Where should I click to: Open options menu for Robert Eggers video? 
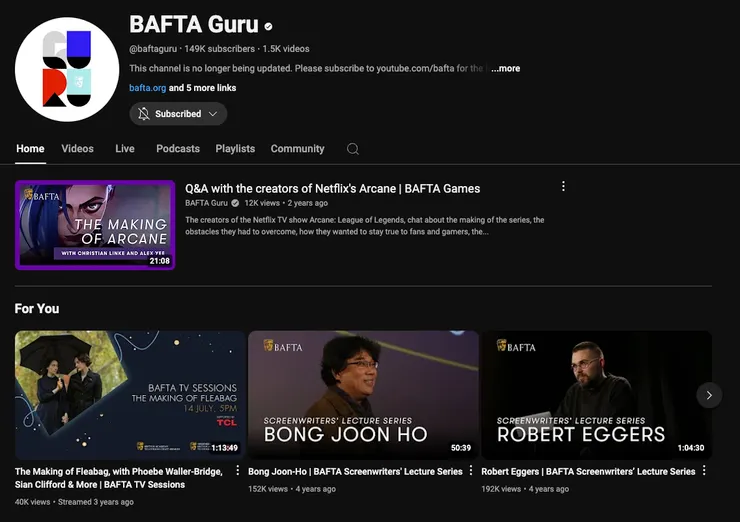coord(704,471)
